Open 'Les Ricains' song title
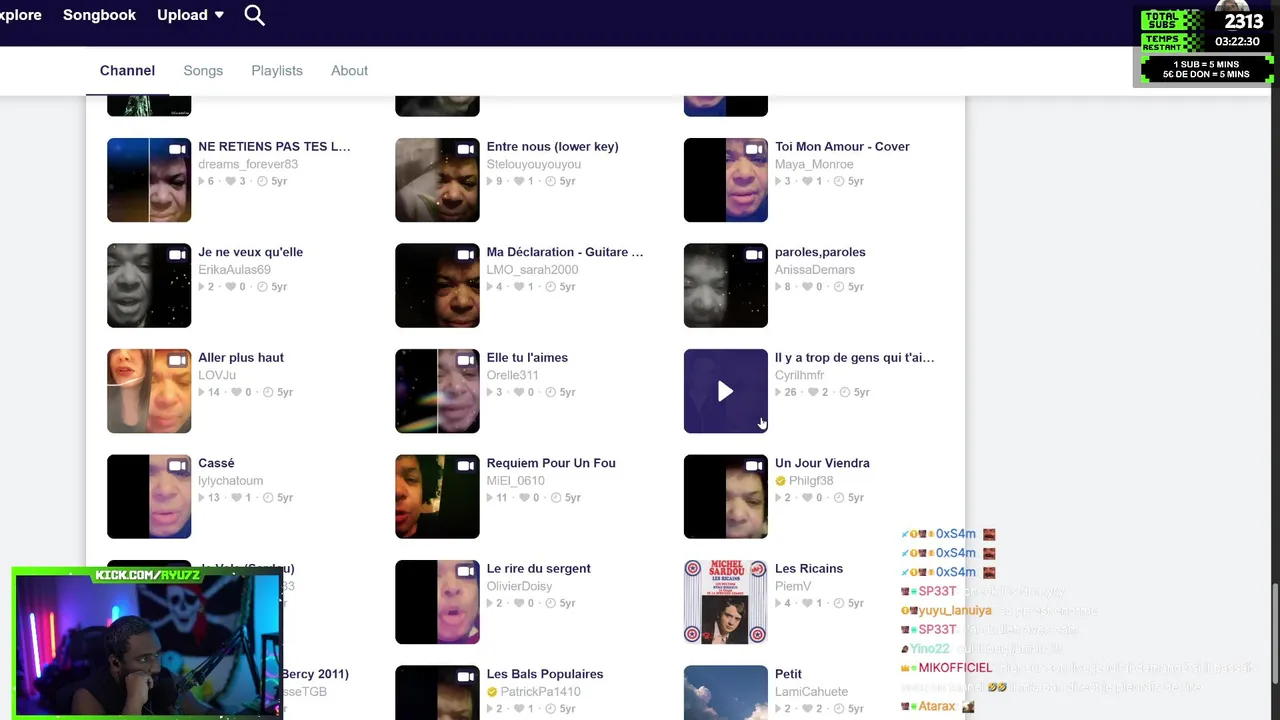Screen dimensions: 1280x720 coord(809,568)
